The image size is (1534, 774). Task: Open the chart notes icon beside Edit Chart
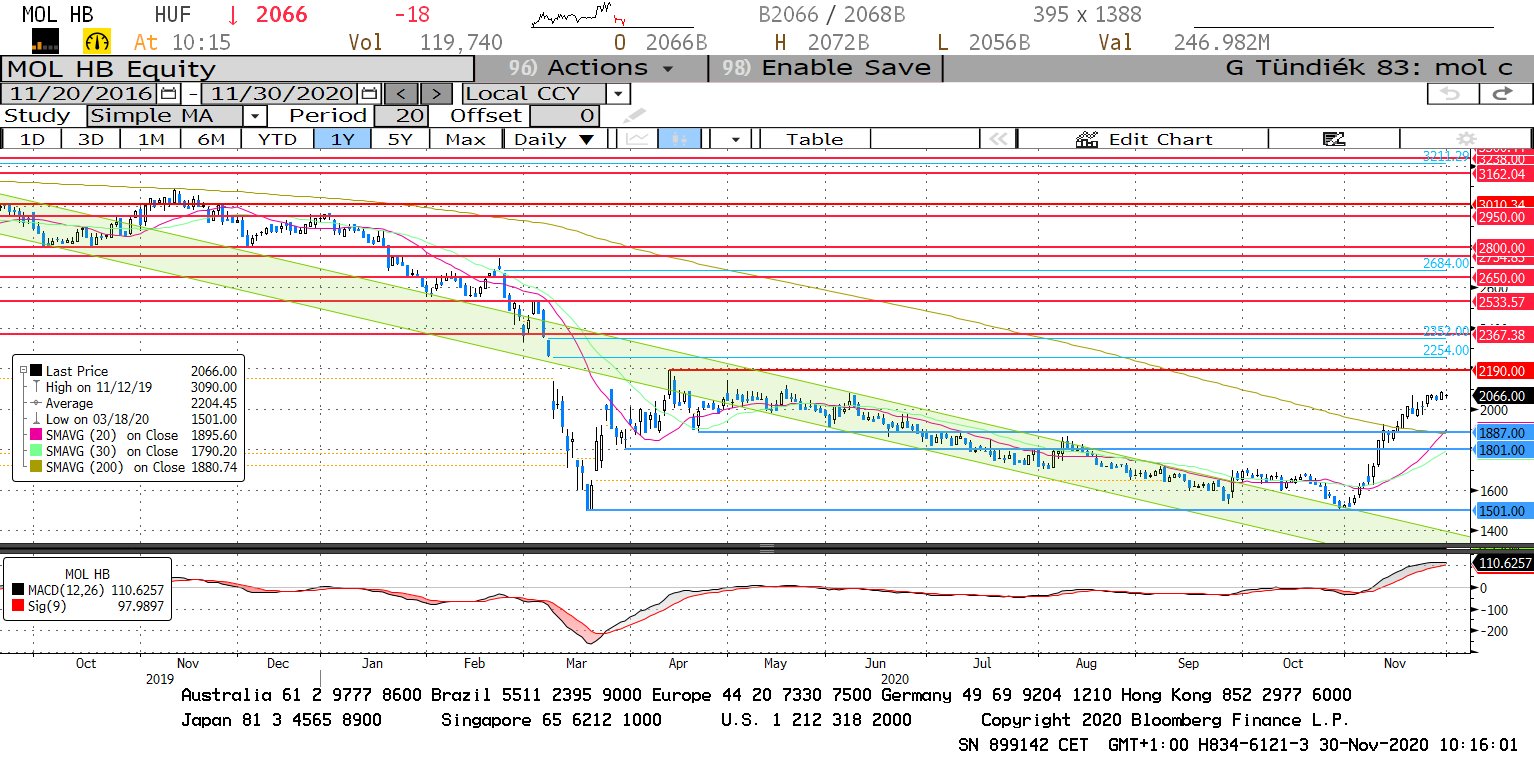[1333, 139]
